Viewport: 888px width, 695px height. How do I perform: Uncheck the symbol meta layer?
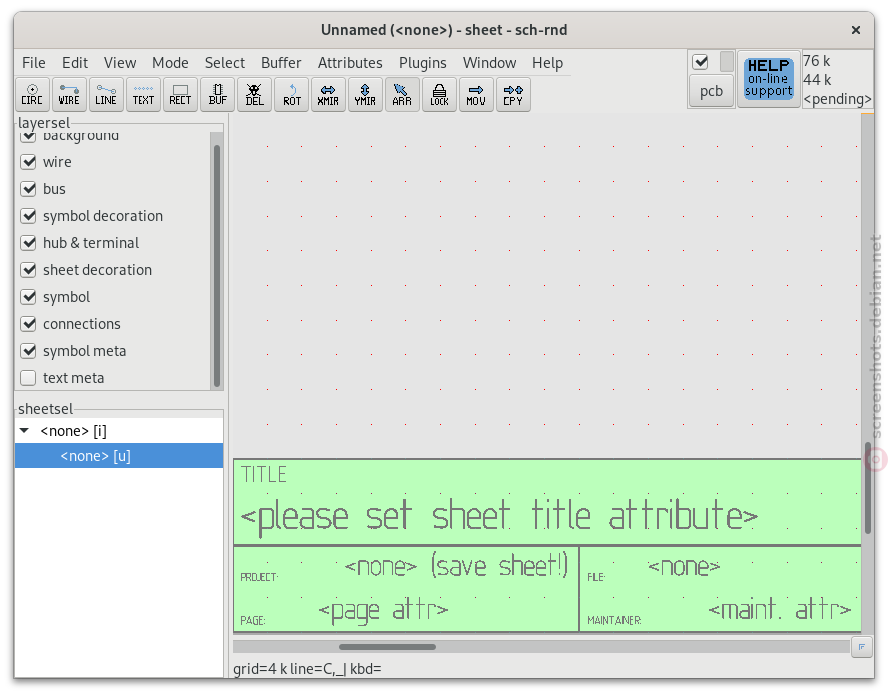pyautogui.click(x=28, y=351)
